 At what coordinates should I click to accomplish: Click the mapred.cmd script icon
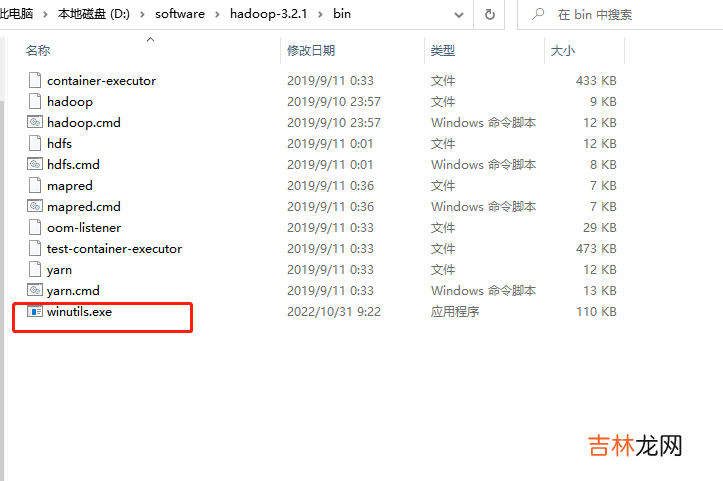[x=35, y=207]
